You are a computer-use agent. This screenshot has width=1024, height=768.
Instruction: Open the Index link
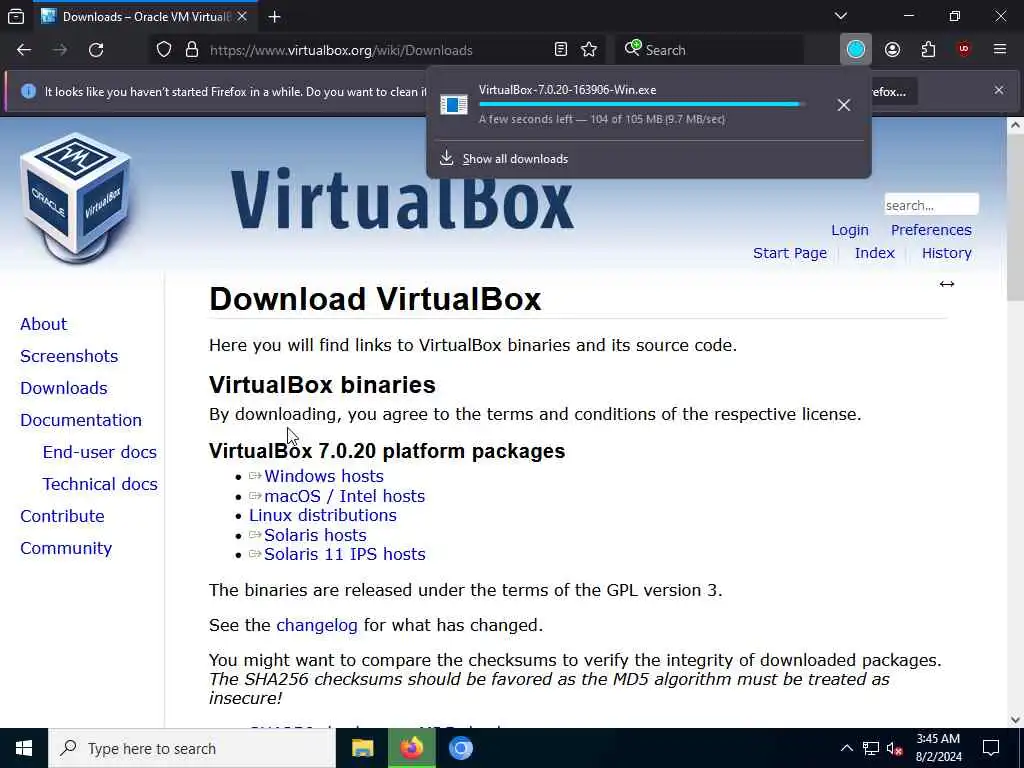point(874,253)
